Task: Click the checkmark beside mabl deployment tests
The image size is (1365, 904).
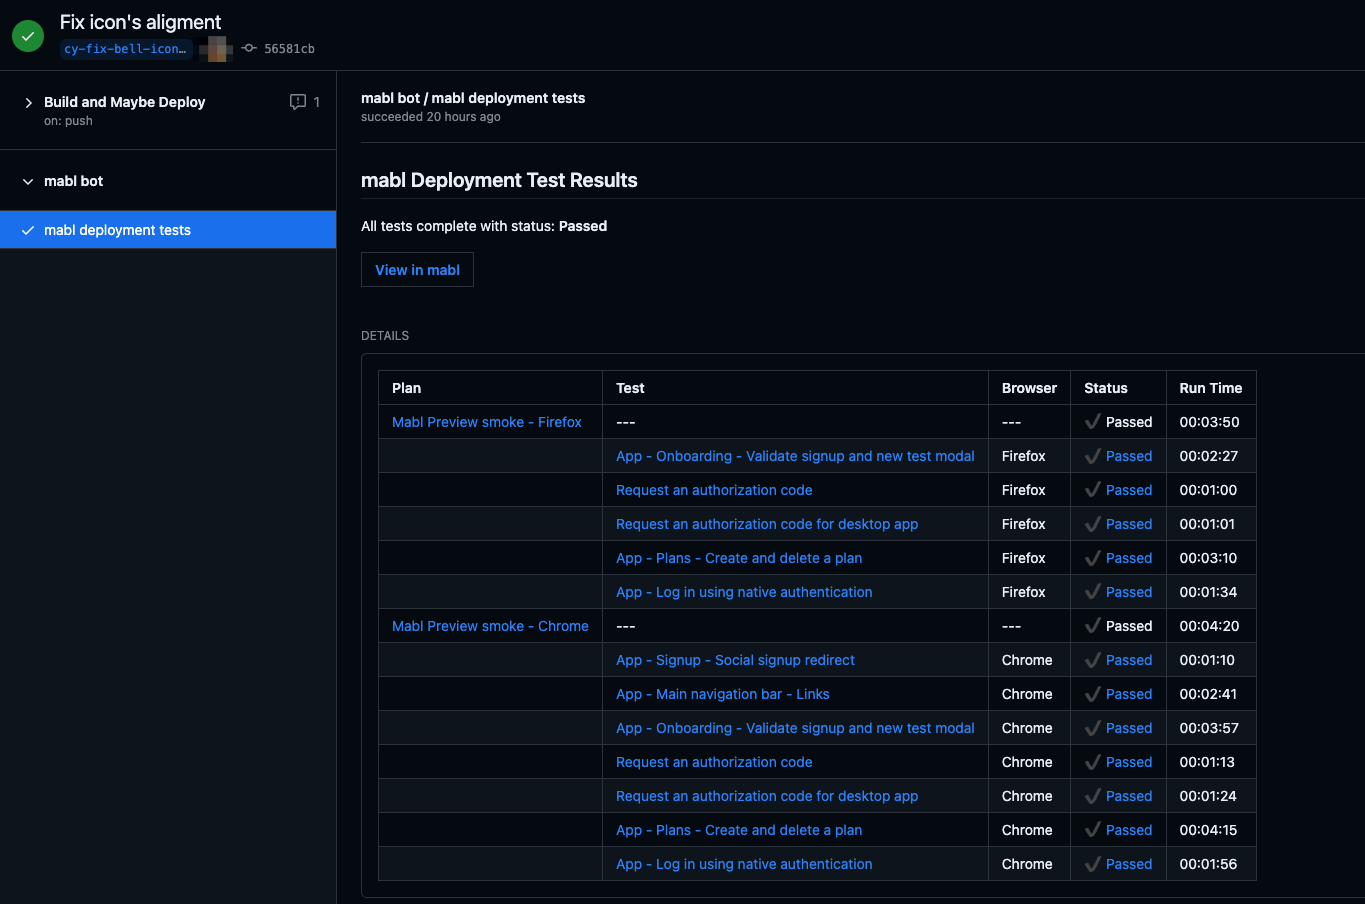Action: pyautogui.click(x=28, y=229)
